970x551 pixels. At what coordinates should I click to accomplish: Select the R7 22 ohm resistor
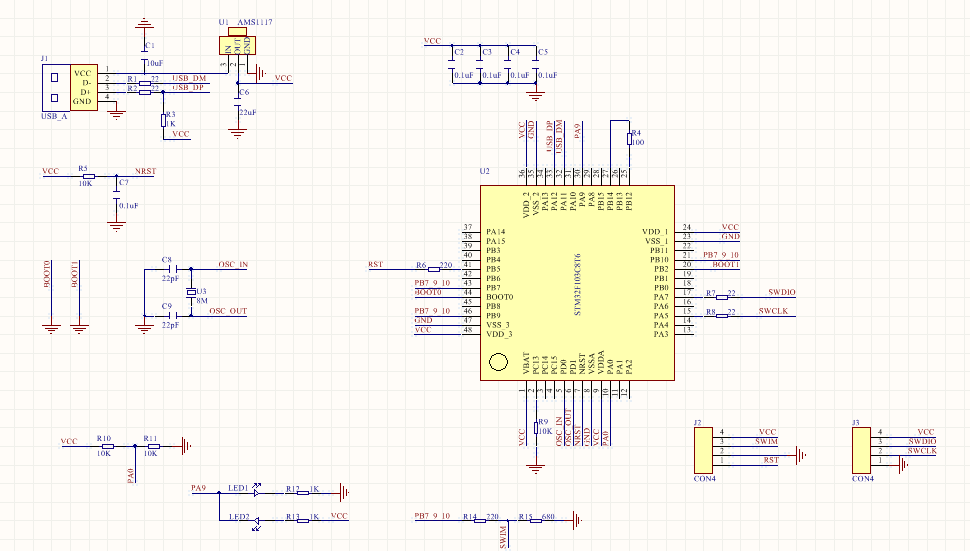coord(721,297)
